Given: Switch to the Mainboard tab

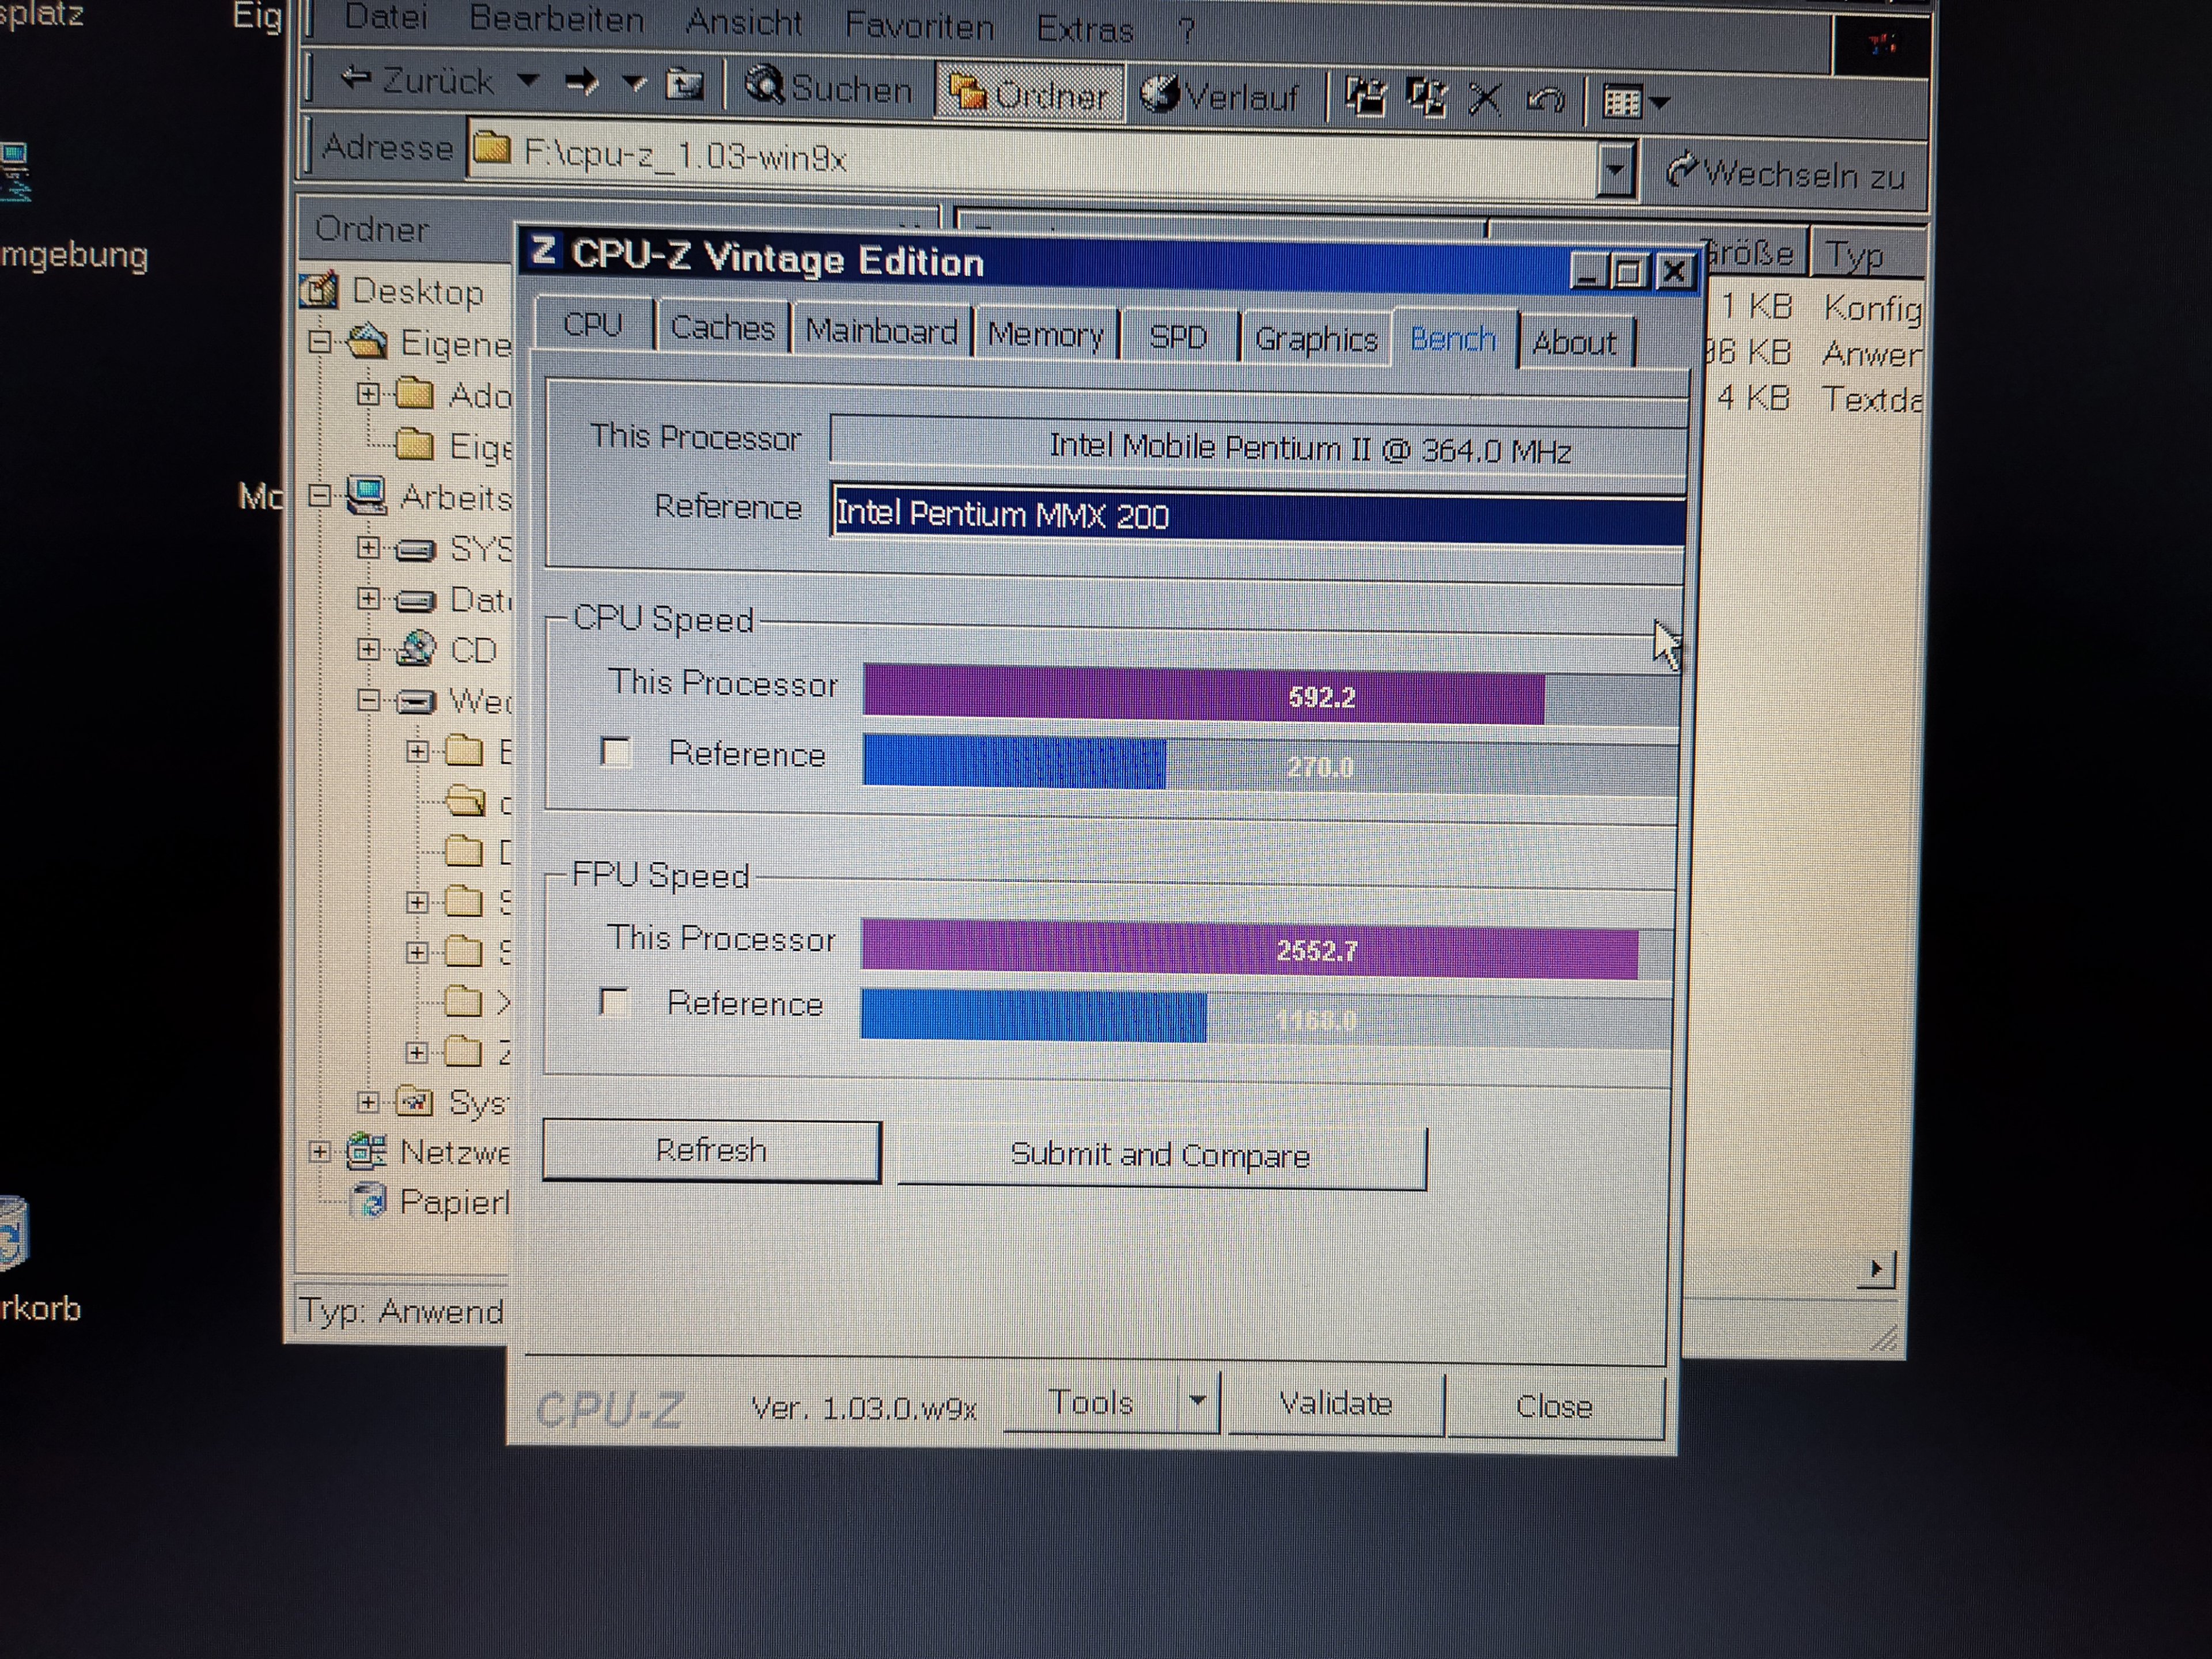Looking at the screenshot, I should [881, 331].
